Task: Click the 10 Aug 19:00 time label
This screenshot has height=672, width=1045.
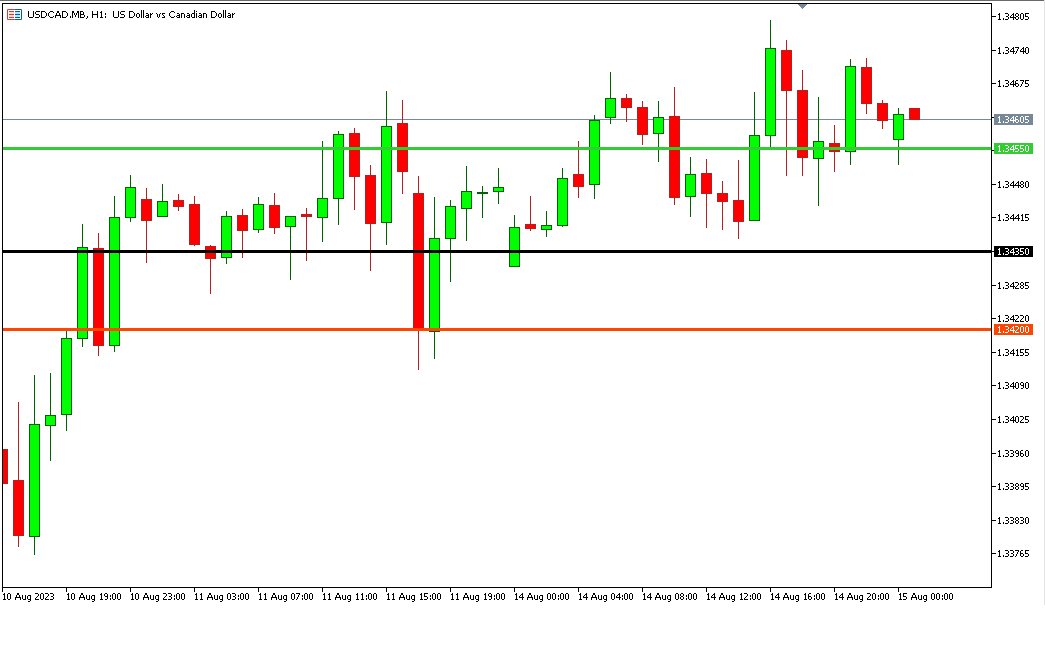Action: pyautogui.click(x=93, y=597)
